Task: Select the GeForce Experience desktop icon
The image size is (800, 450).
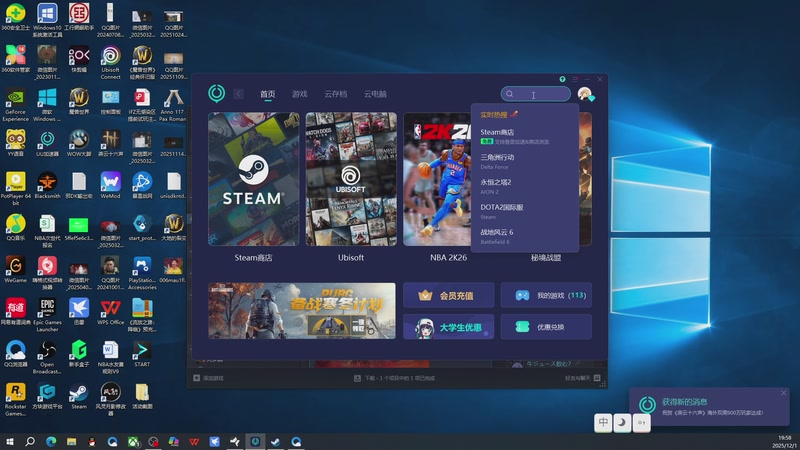Action: [15, 105]
